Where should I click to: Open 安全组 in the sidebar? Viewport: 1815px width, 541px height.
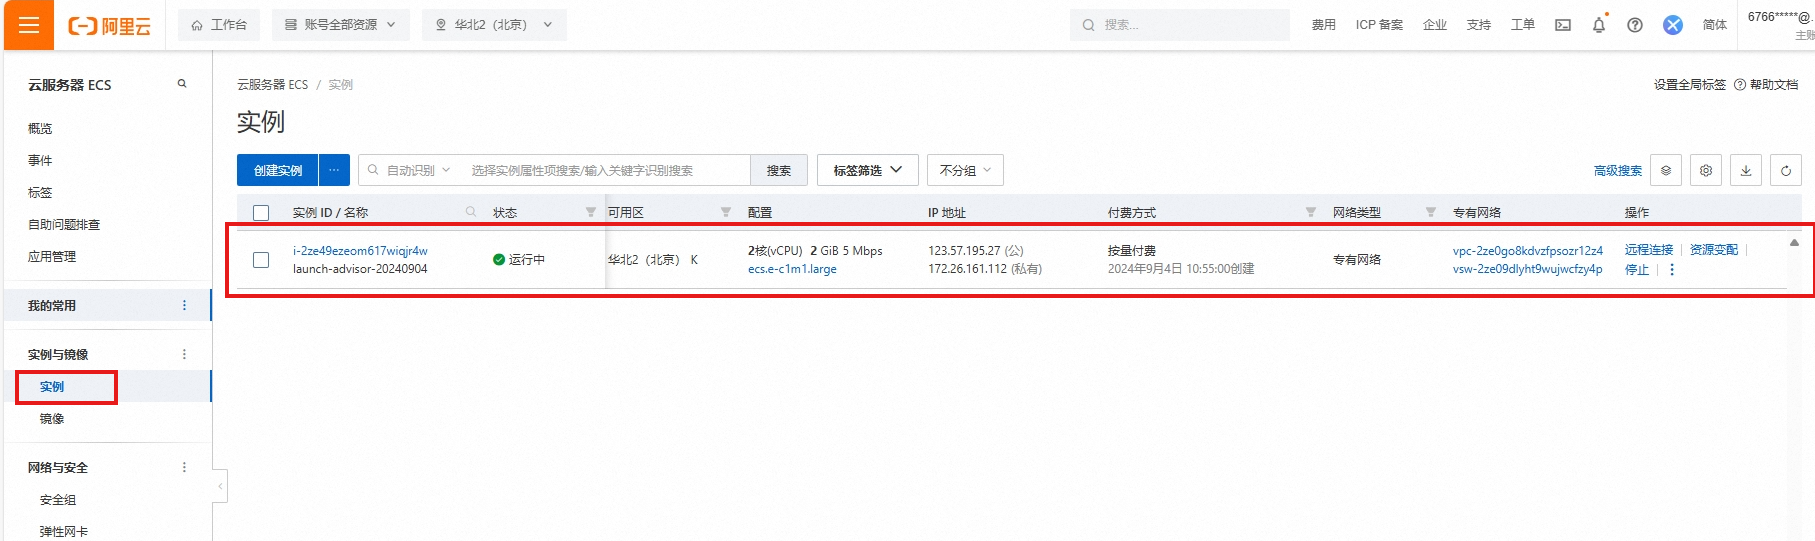(x=58, y=499)
